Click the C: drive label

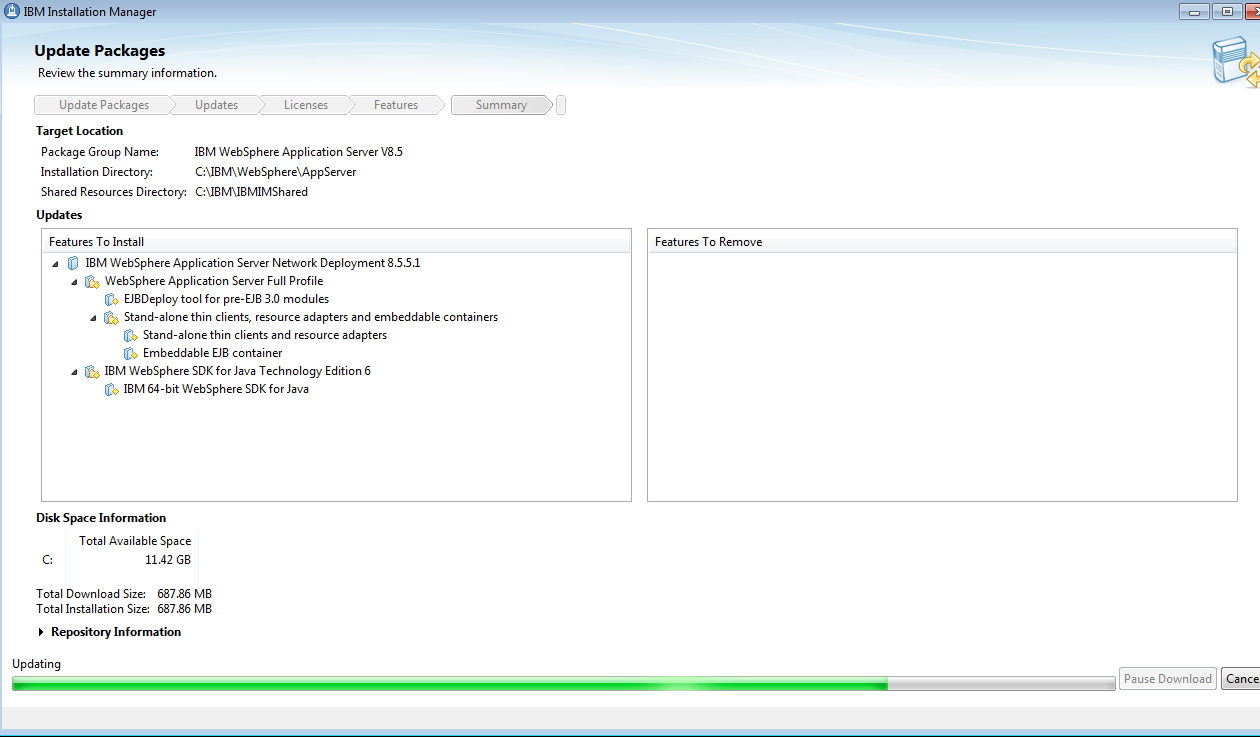pos(47,560)
